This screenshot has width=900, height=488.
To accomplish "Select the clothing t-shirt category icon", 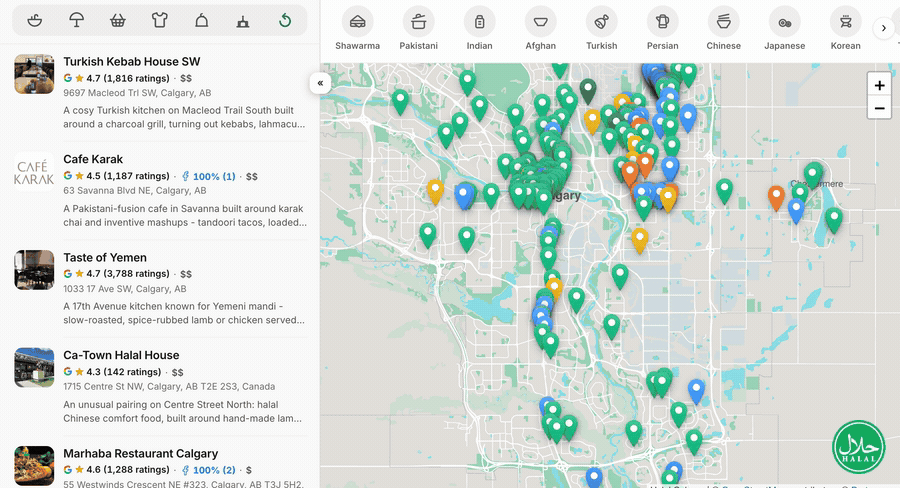I will 160,21.
